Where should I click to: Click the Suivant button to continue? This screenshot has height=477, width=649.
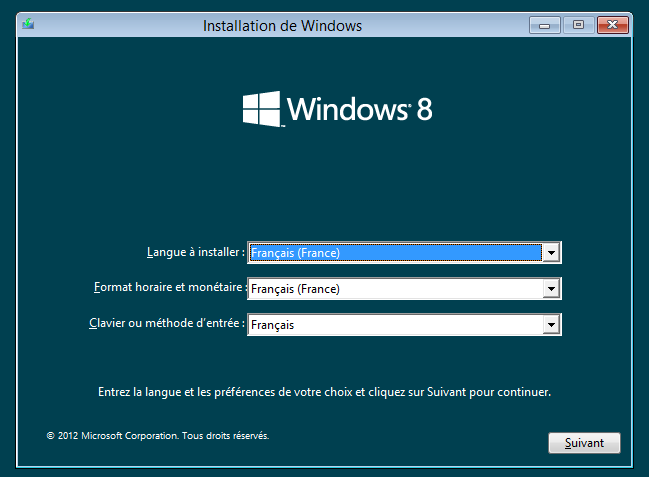[x=584, y=442]
